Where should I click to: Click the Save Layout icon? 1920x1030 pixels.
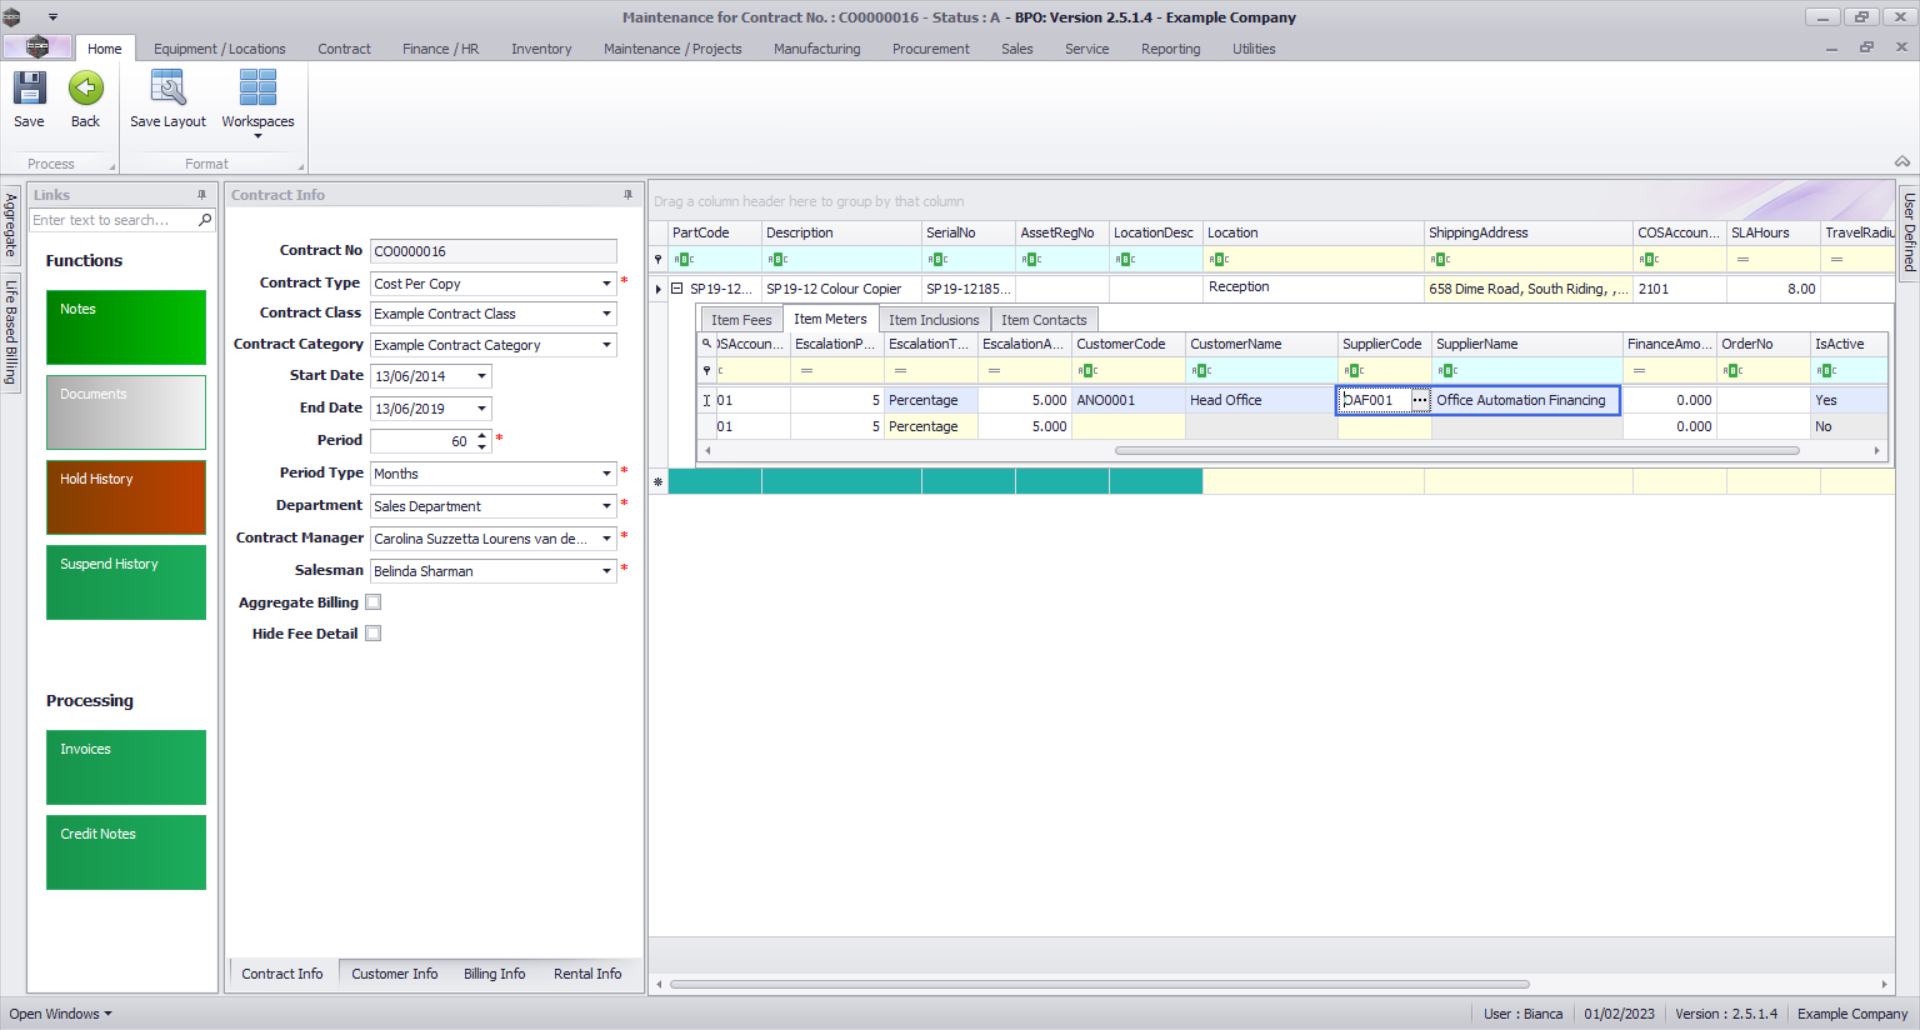(167, 89)
